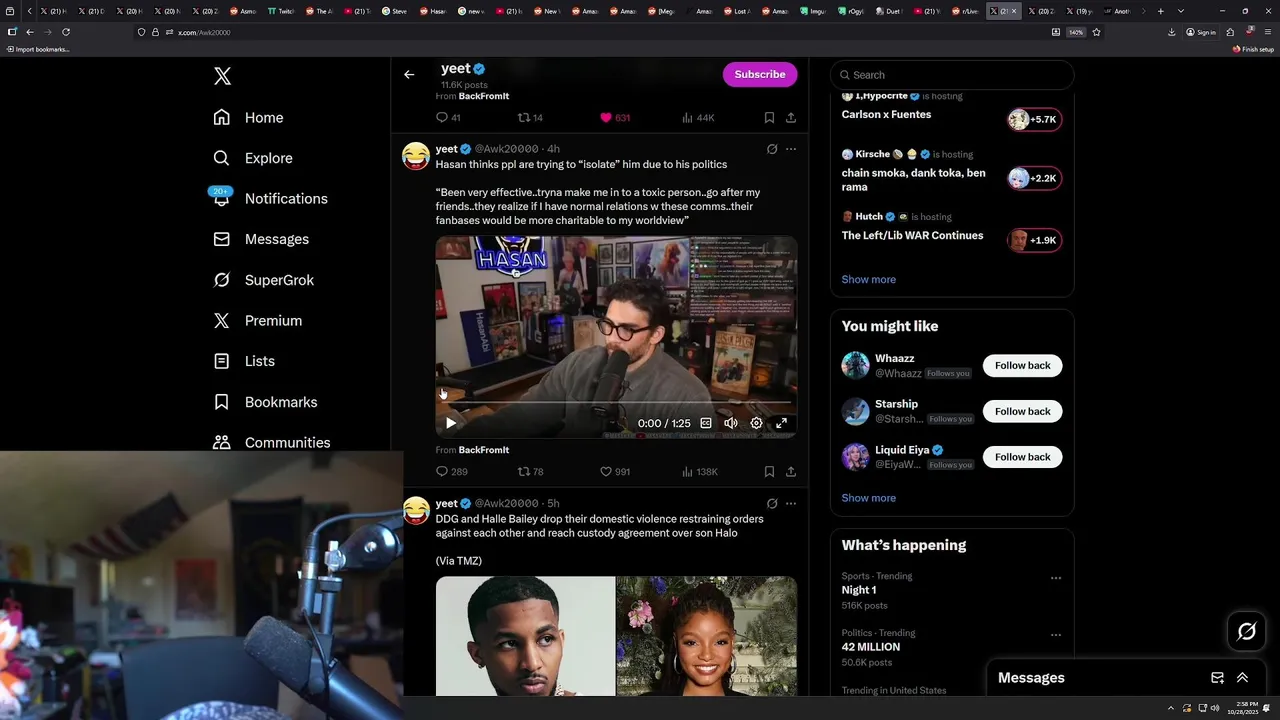The image size is (1280, 720).
Task: Show more under You might like
Action: [868, 498]
